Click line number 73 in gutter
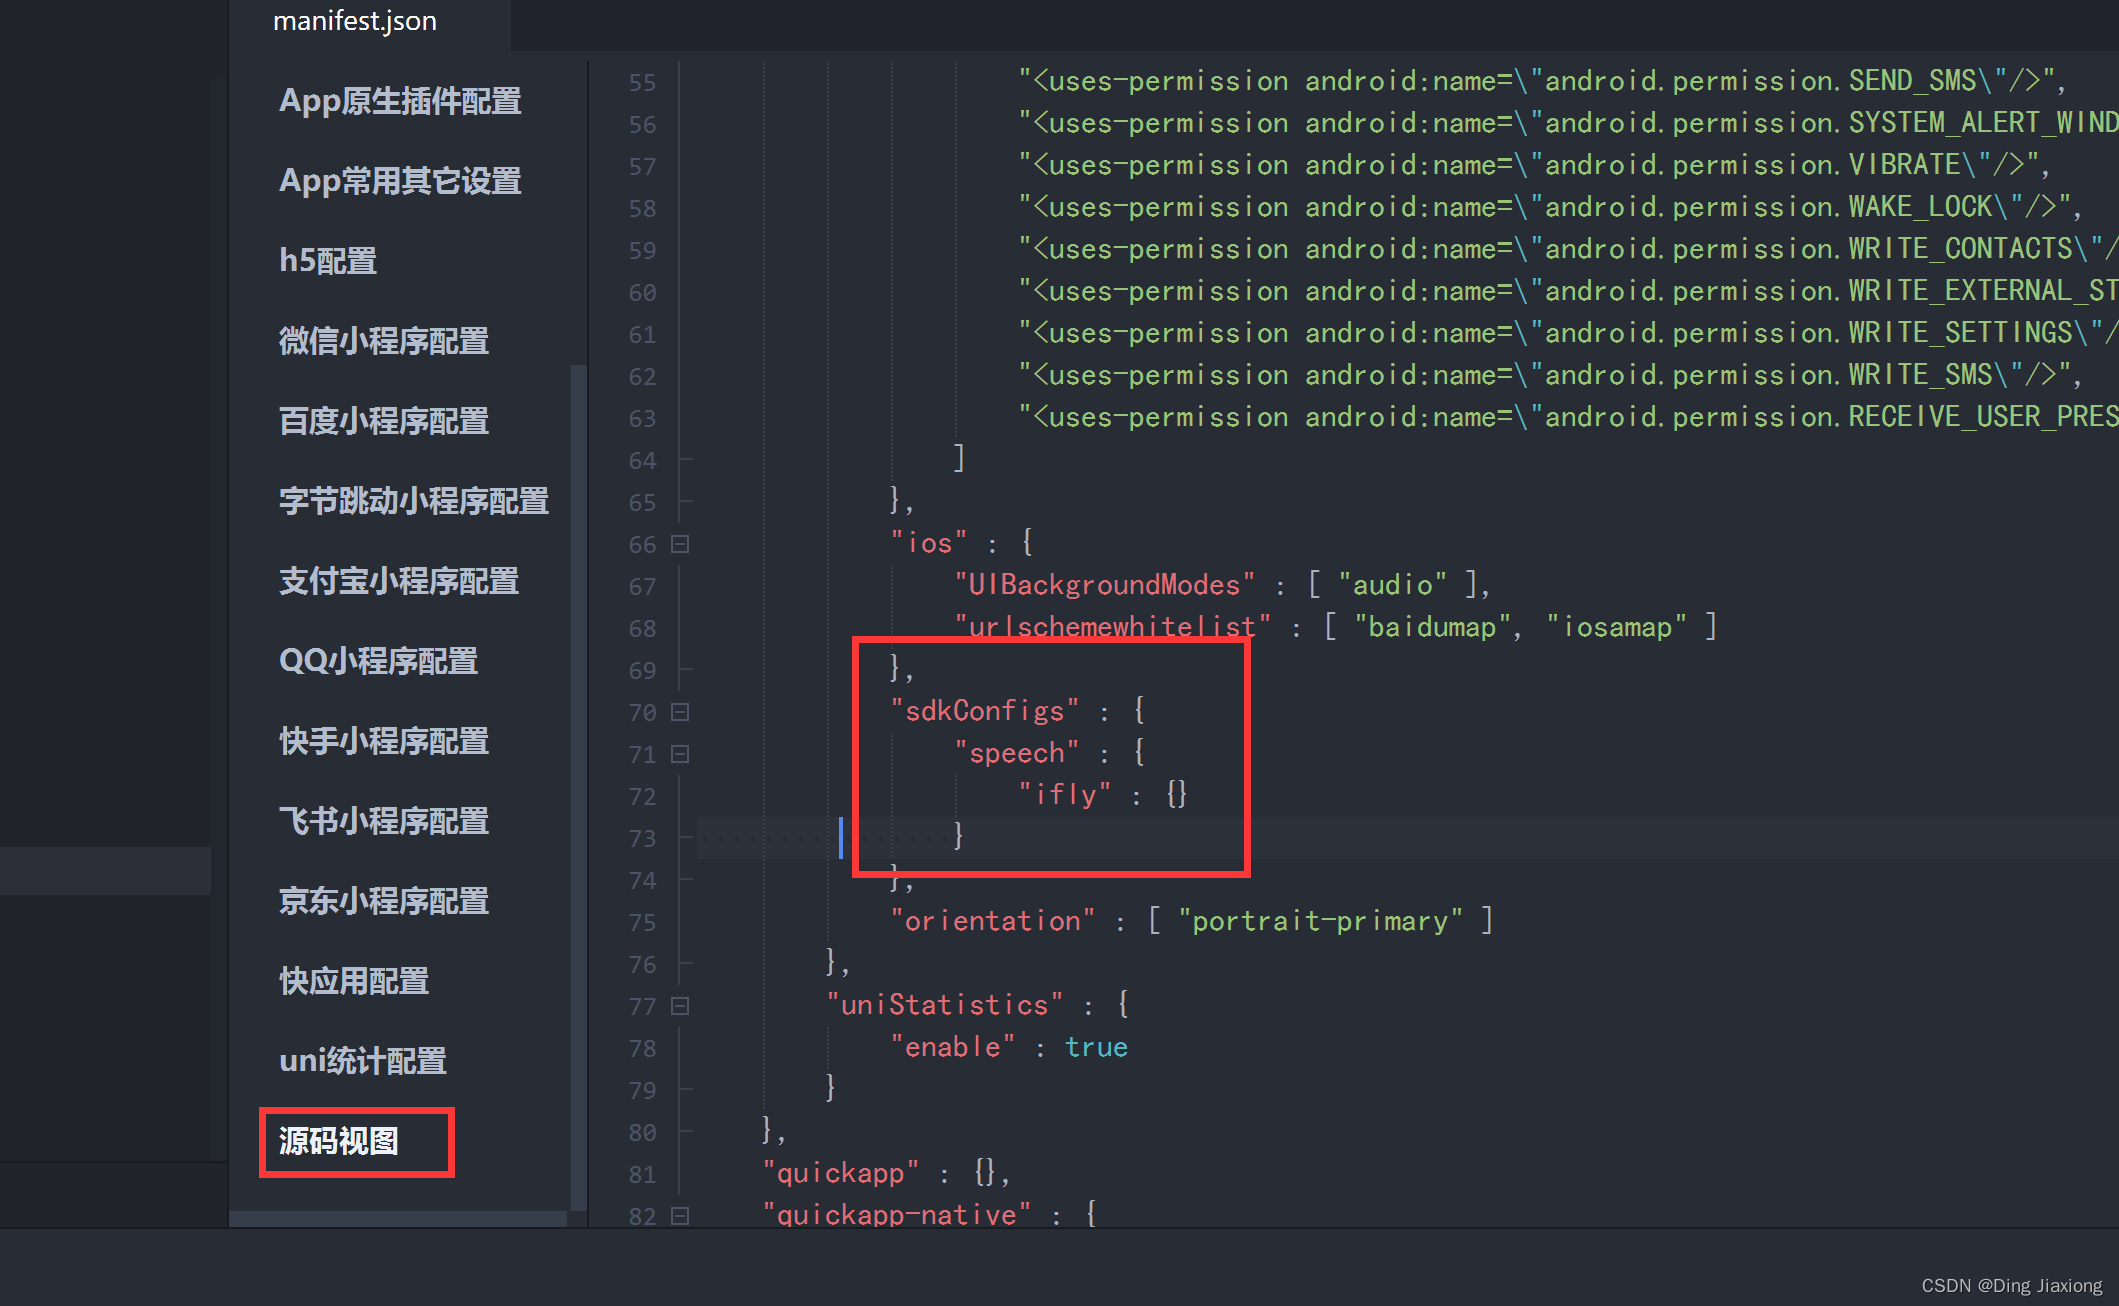The width and height of the screenshot is (2119, 1306). [642, 838]
